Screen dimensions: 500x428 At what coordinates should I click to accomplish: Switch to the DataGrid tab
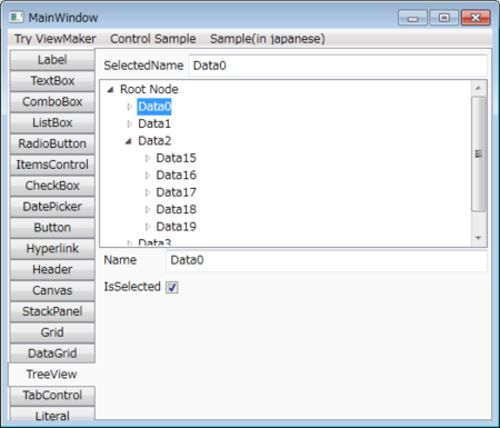pyautogui.click(x=52, y=353)
